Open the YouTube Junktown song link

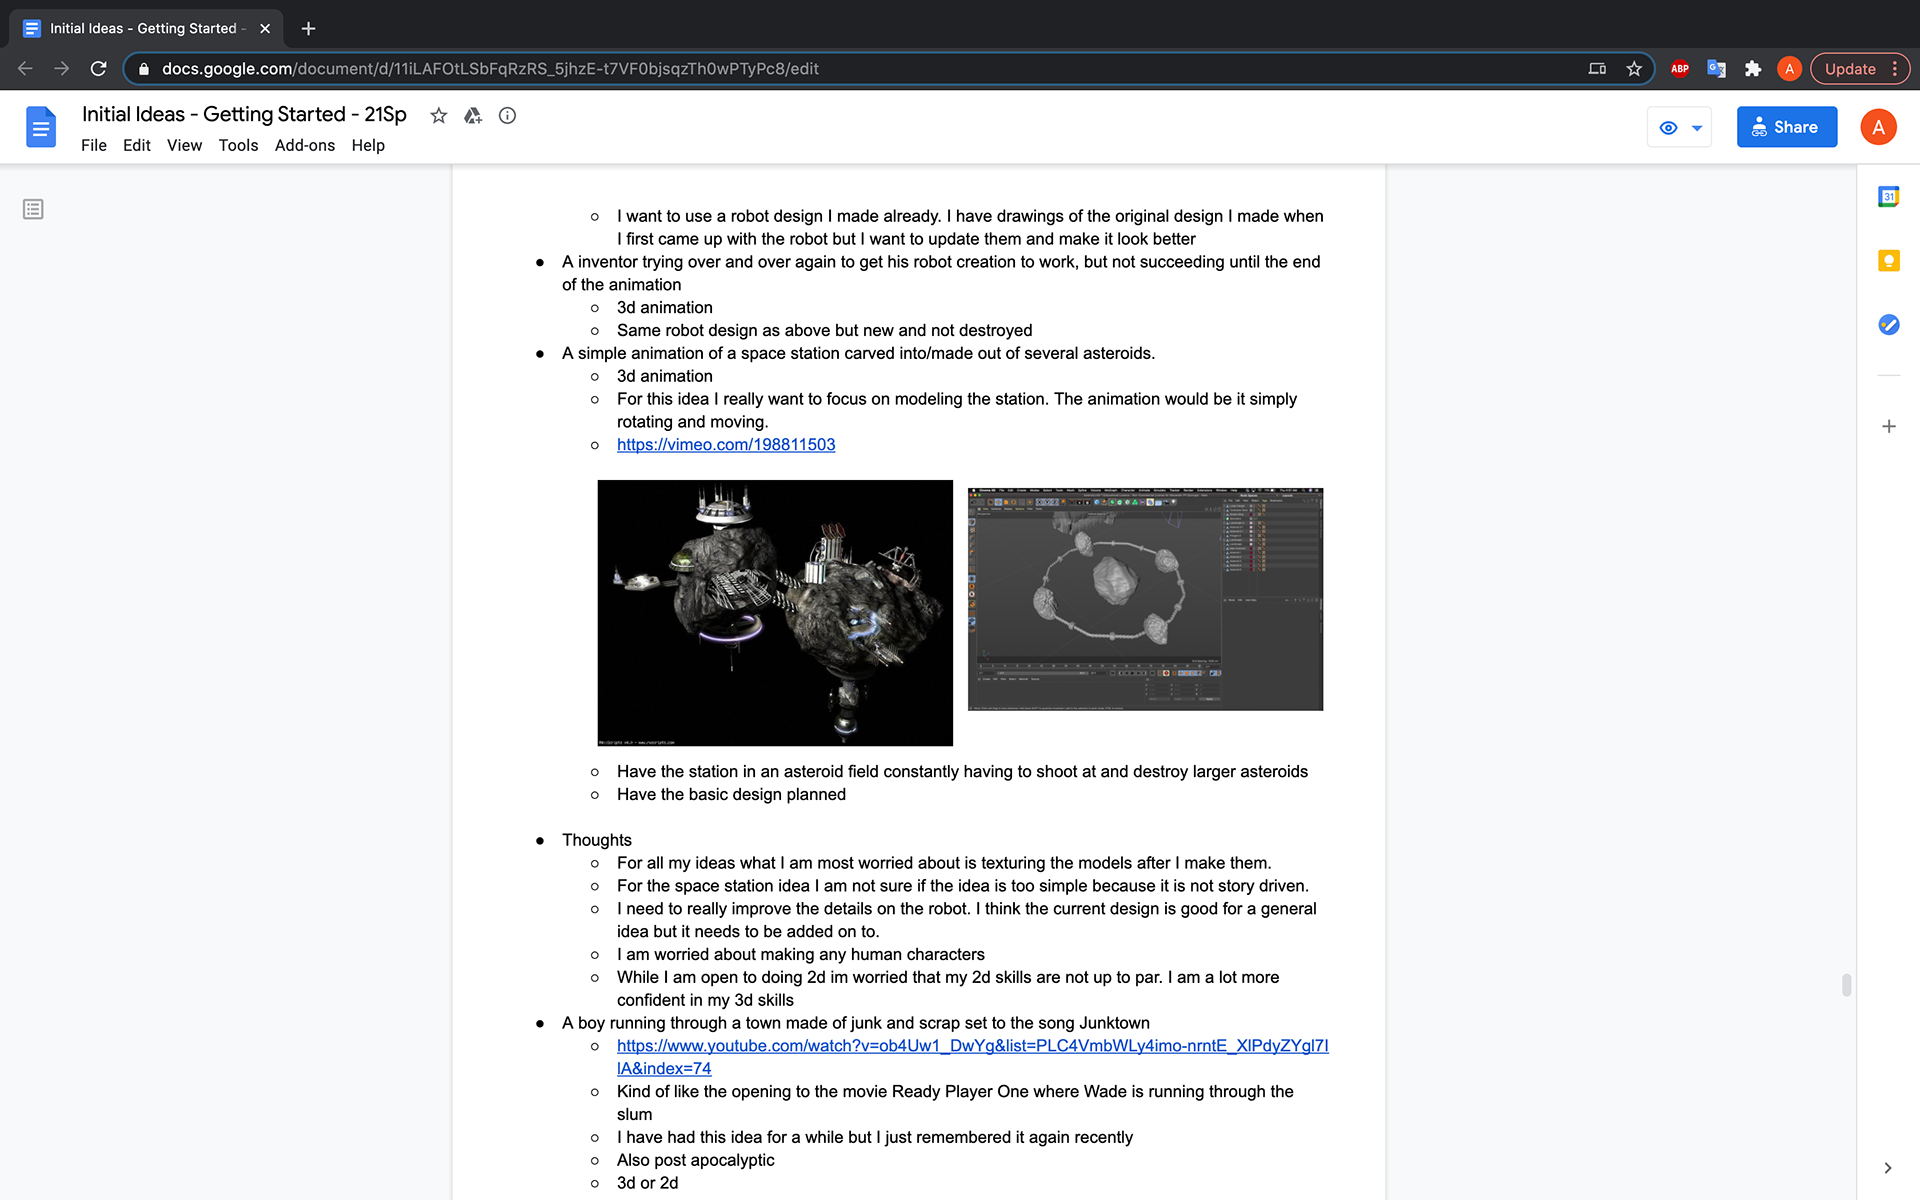(x=972, y=1057)
